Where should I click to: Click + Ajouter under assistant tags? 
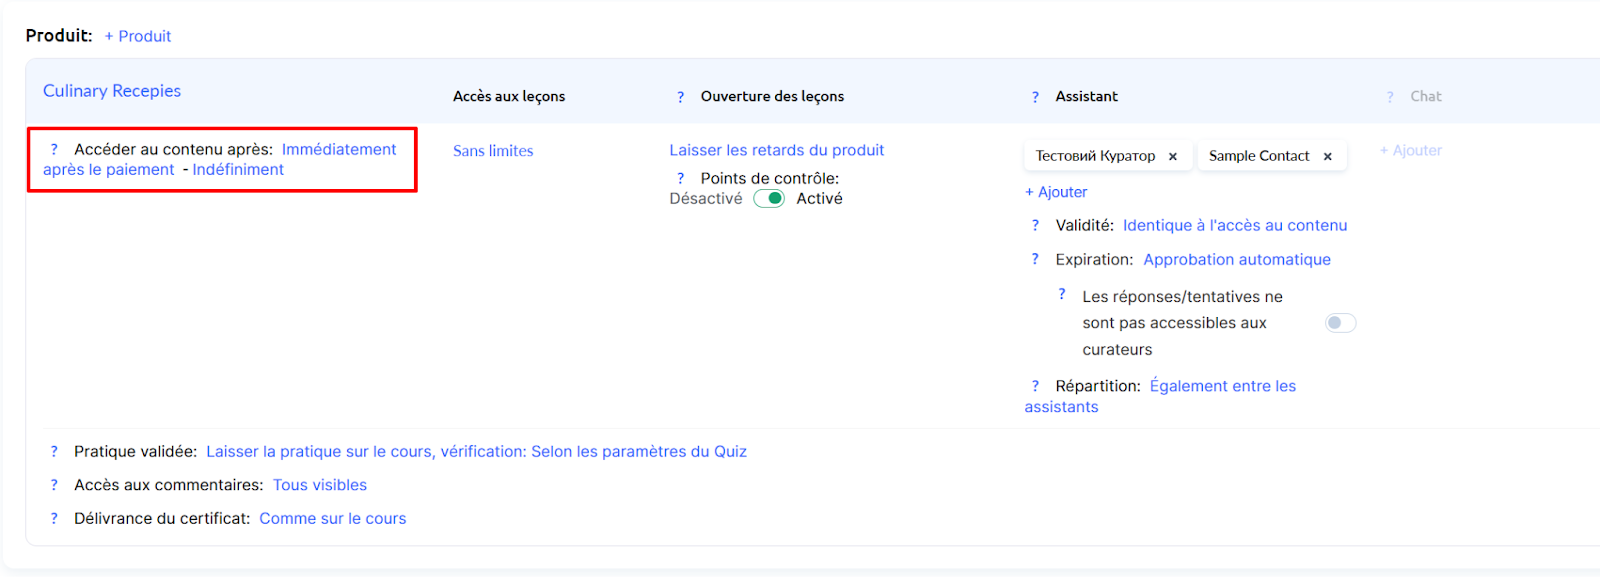click(x=1055, y=192)
